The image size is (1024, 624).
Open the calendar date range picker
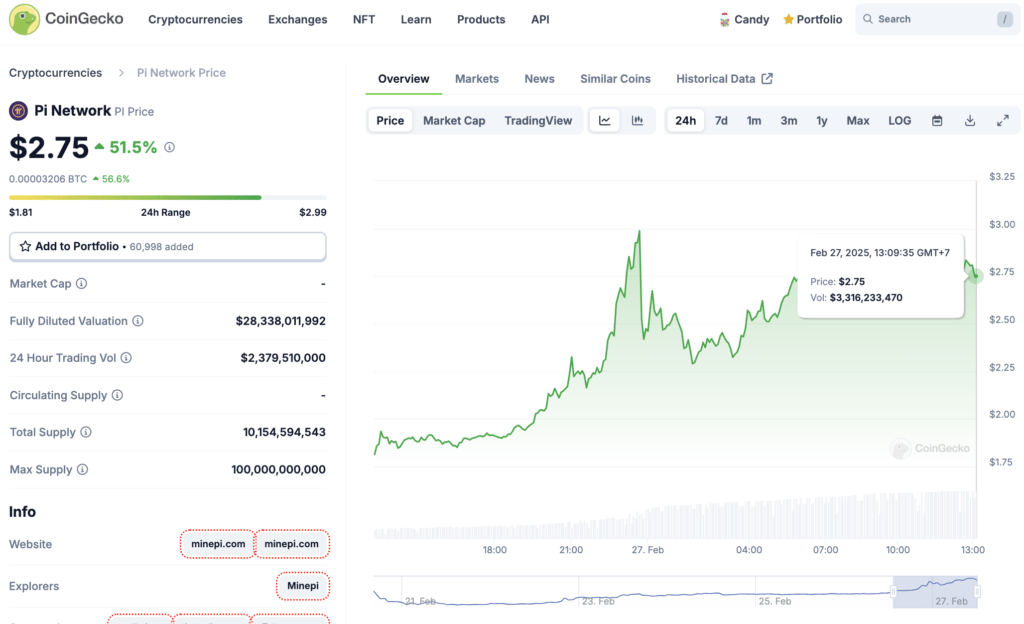tap(937, 121)
